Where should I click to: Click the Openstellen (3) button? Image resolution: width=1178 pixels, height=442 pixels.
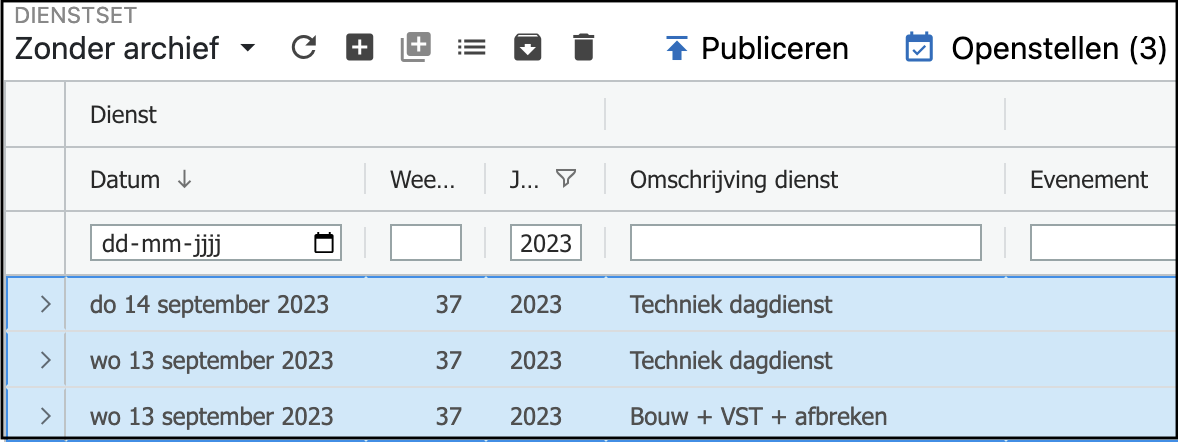point(1036,48)
